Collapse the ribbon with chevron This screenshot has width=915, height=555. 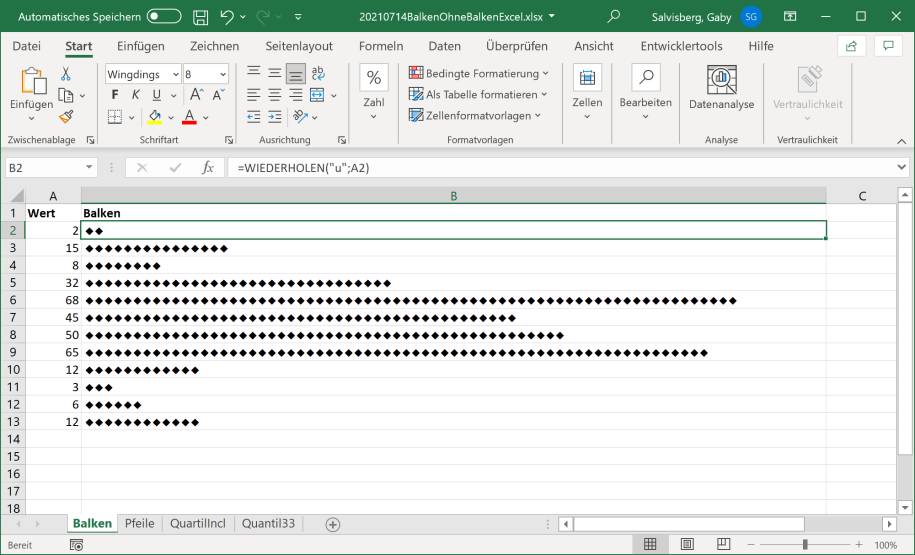pos(902,141)
